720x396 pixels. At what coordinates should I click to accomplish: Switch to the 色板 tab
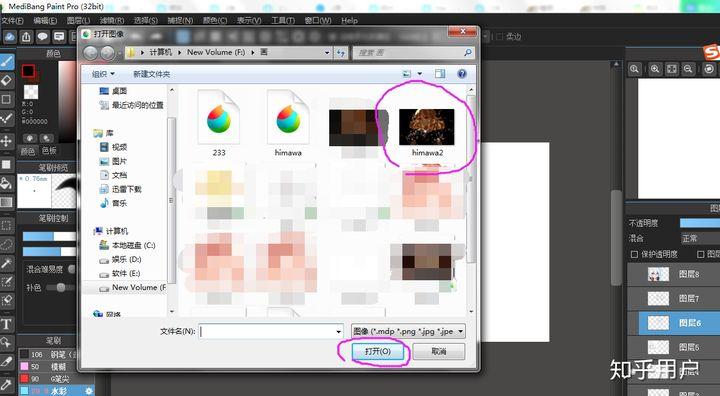49,151
